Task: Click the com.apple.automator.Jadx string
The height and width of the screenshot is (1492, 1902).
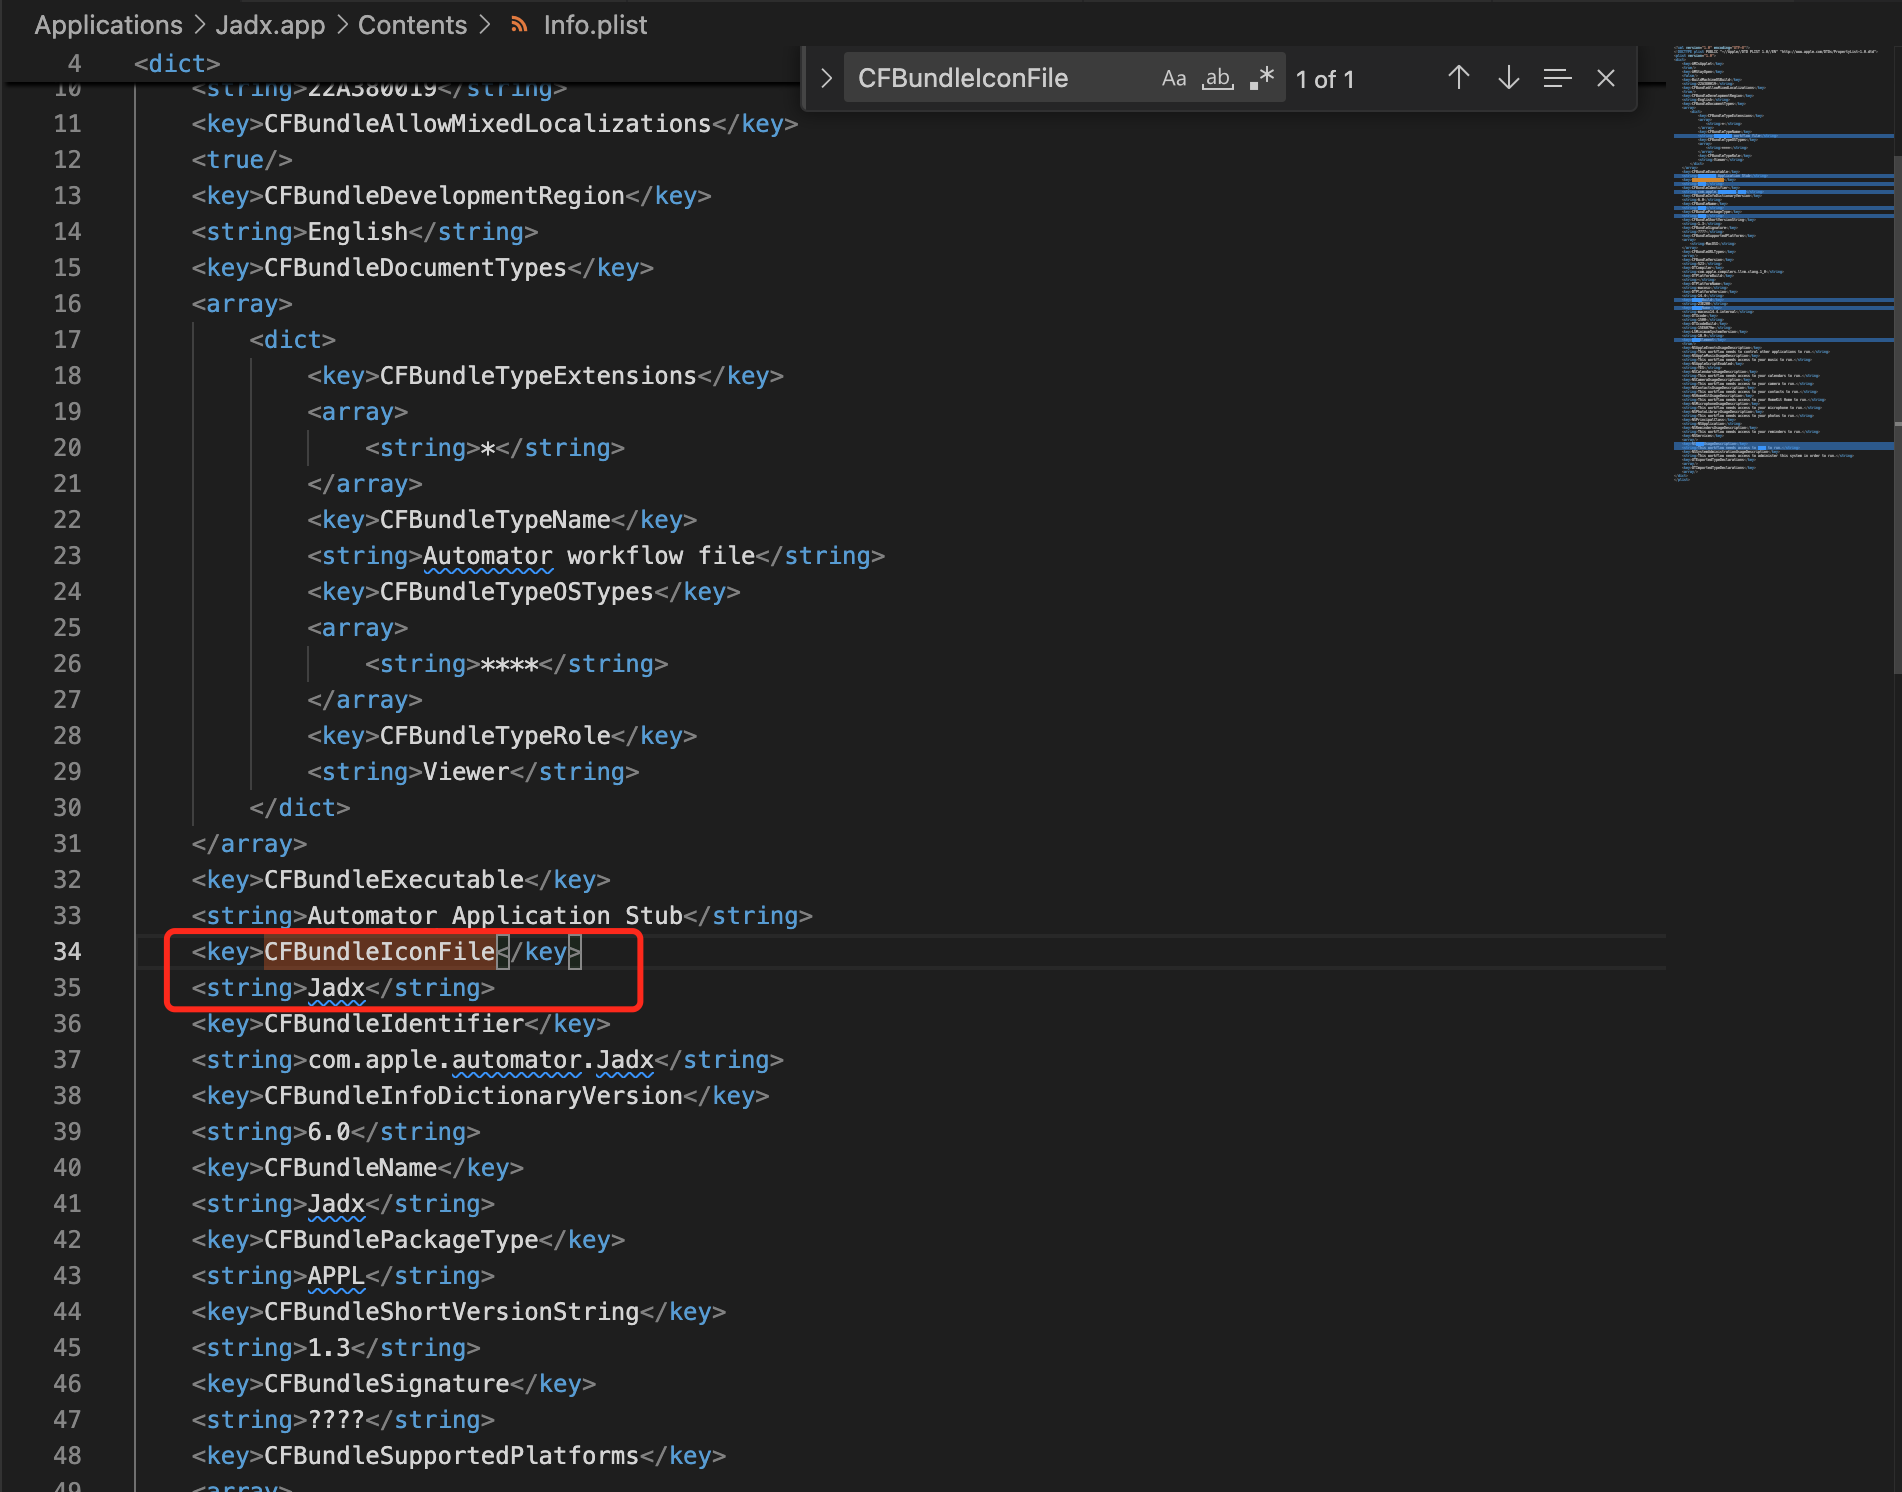Action: coord(480,1060)
